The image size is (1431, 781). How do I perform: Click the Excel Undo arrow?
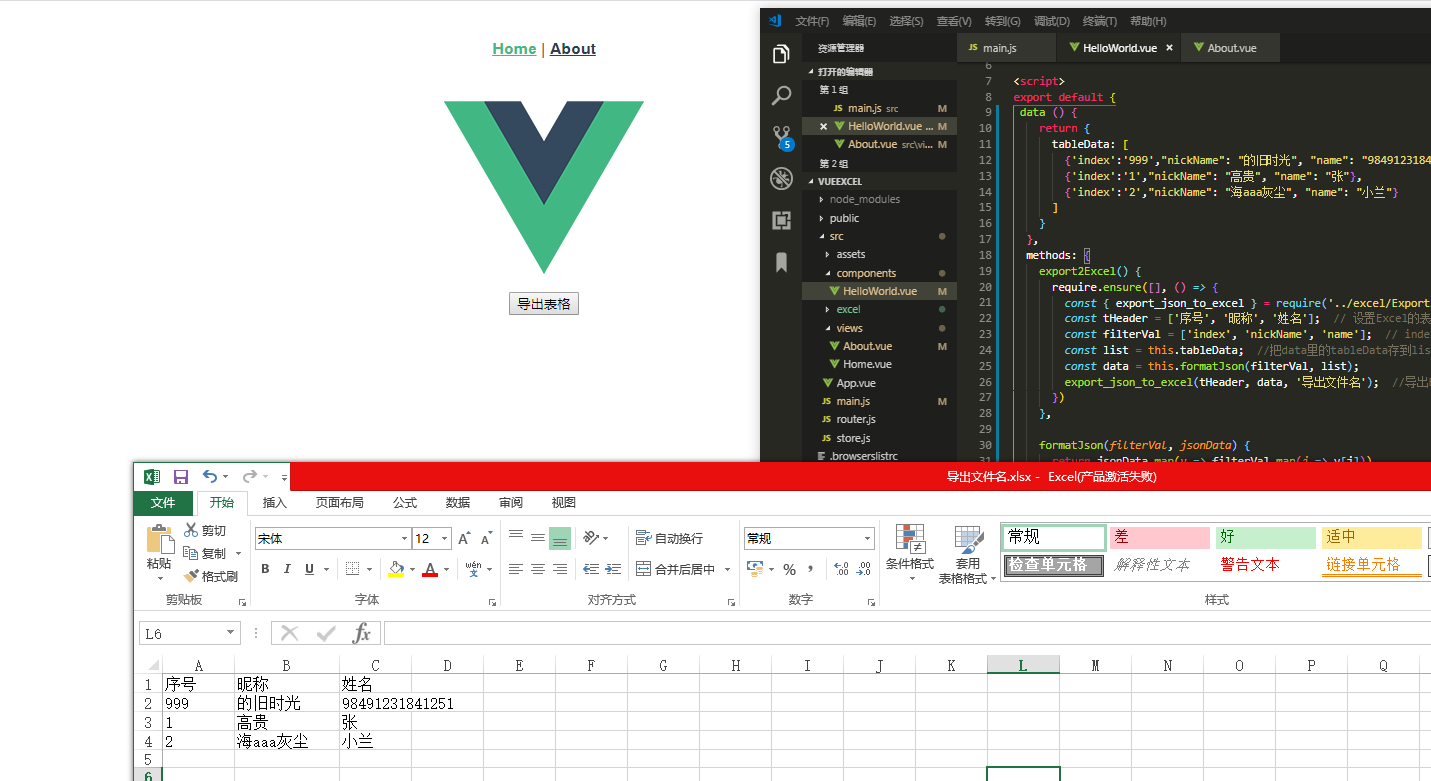pos(209,477)
